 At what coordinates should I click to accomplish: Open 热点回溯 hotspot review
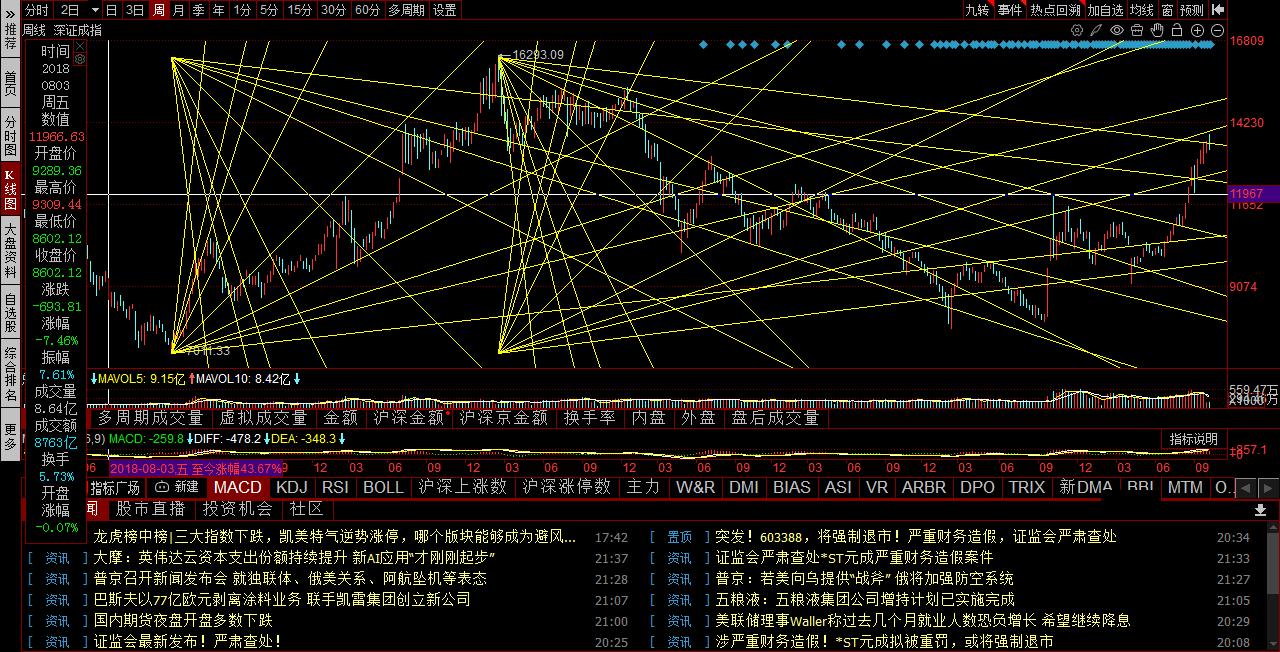point(1056,10)
